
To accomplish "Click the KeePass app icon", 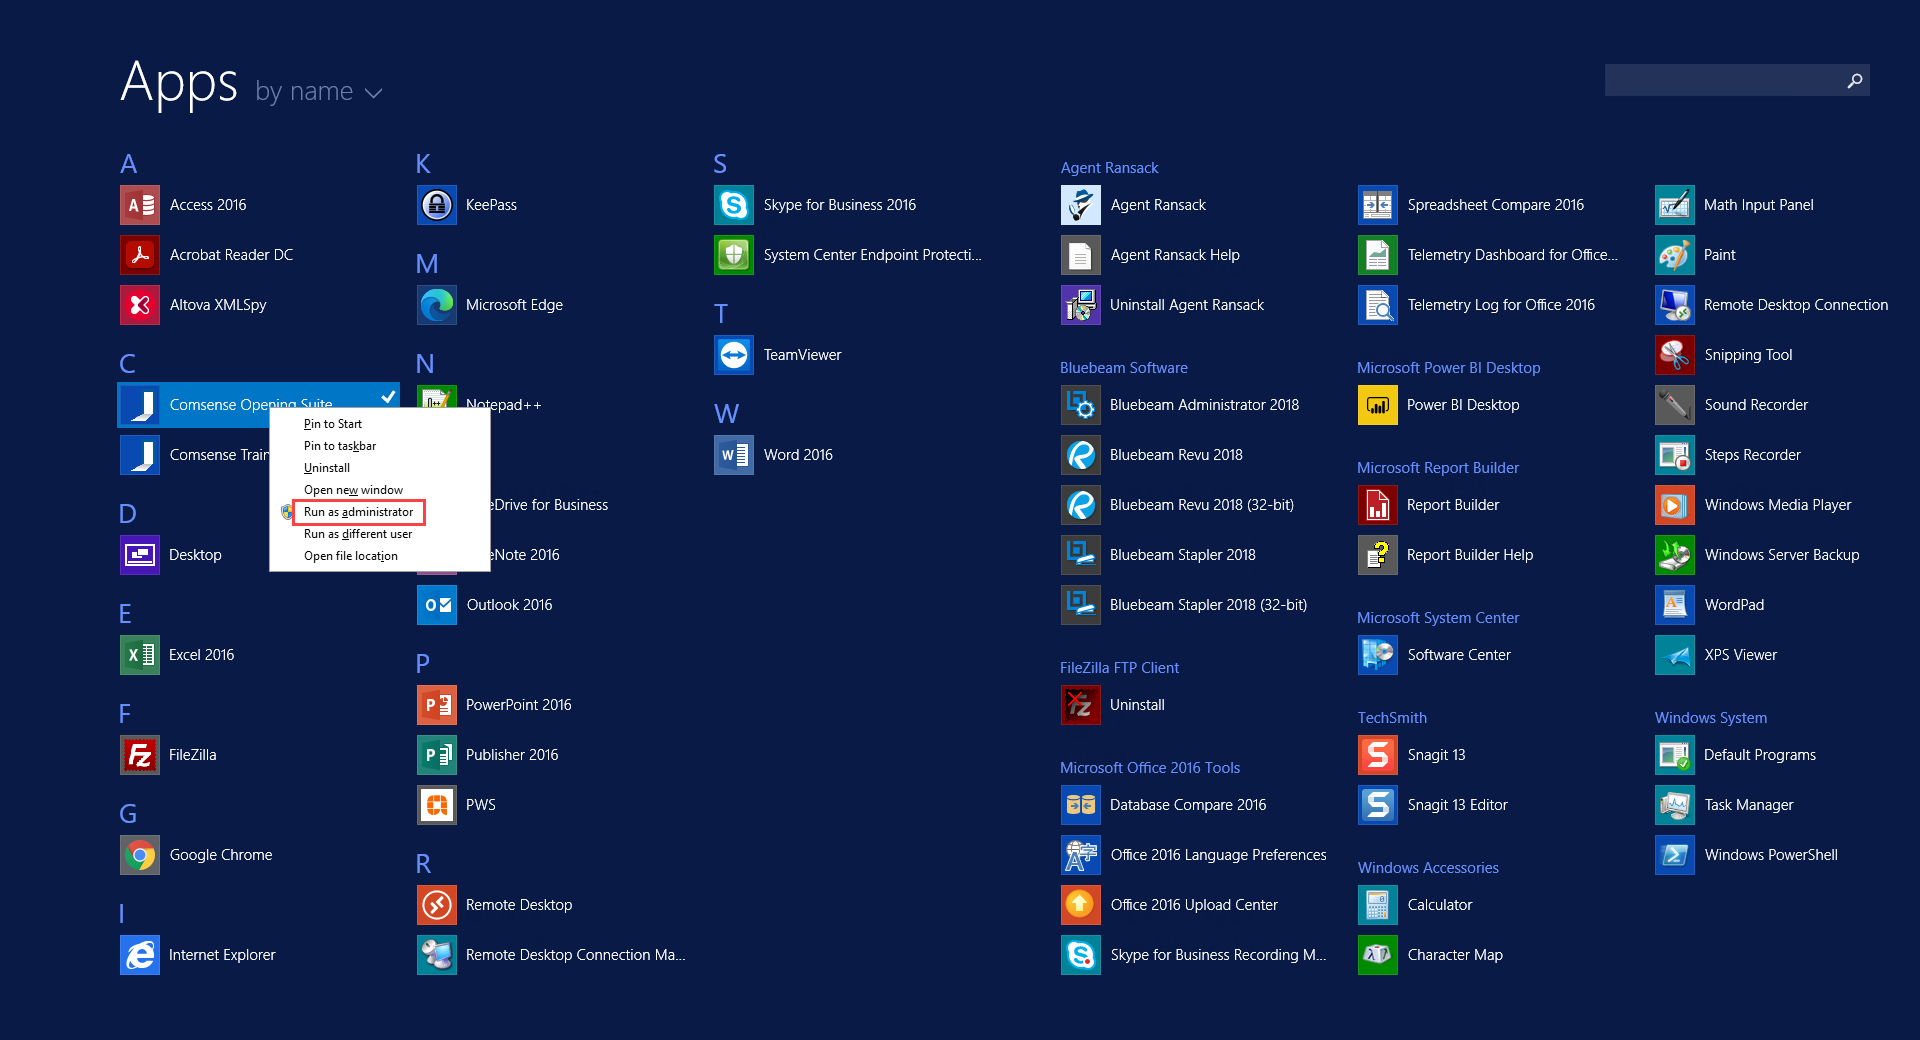I will pyautogui.click(x=437, y=205).
